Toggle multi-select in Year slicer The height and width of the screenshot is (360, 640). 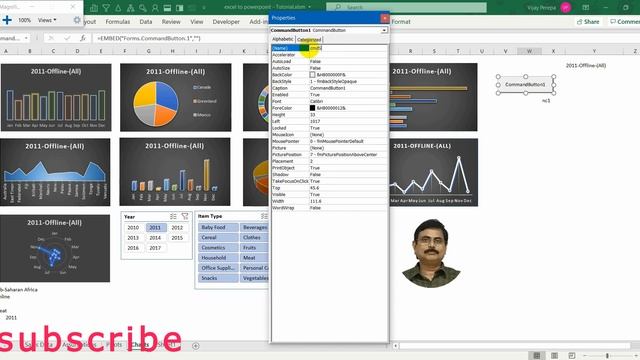coord(173,216)
